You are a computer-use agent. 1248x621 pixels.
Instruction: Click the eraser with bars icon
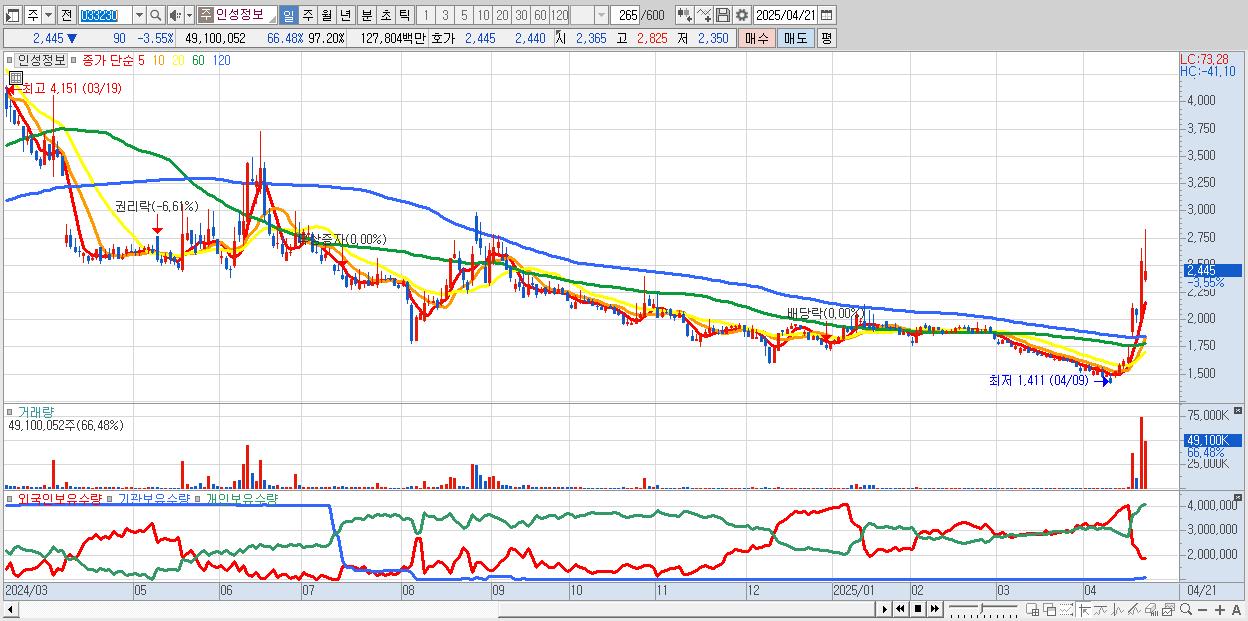(x=1151, y=609)
